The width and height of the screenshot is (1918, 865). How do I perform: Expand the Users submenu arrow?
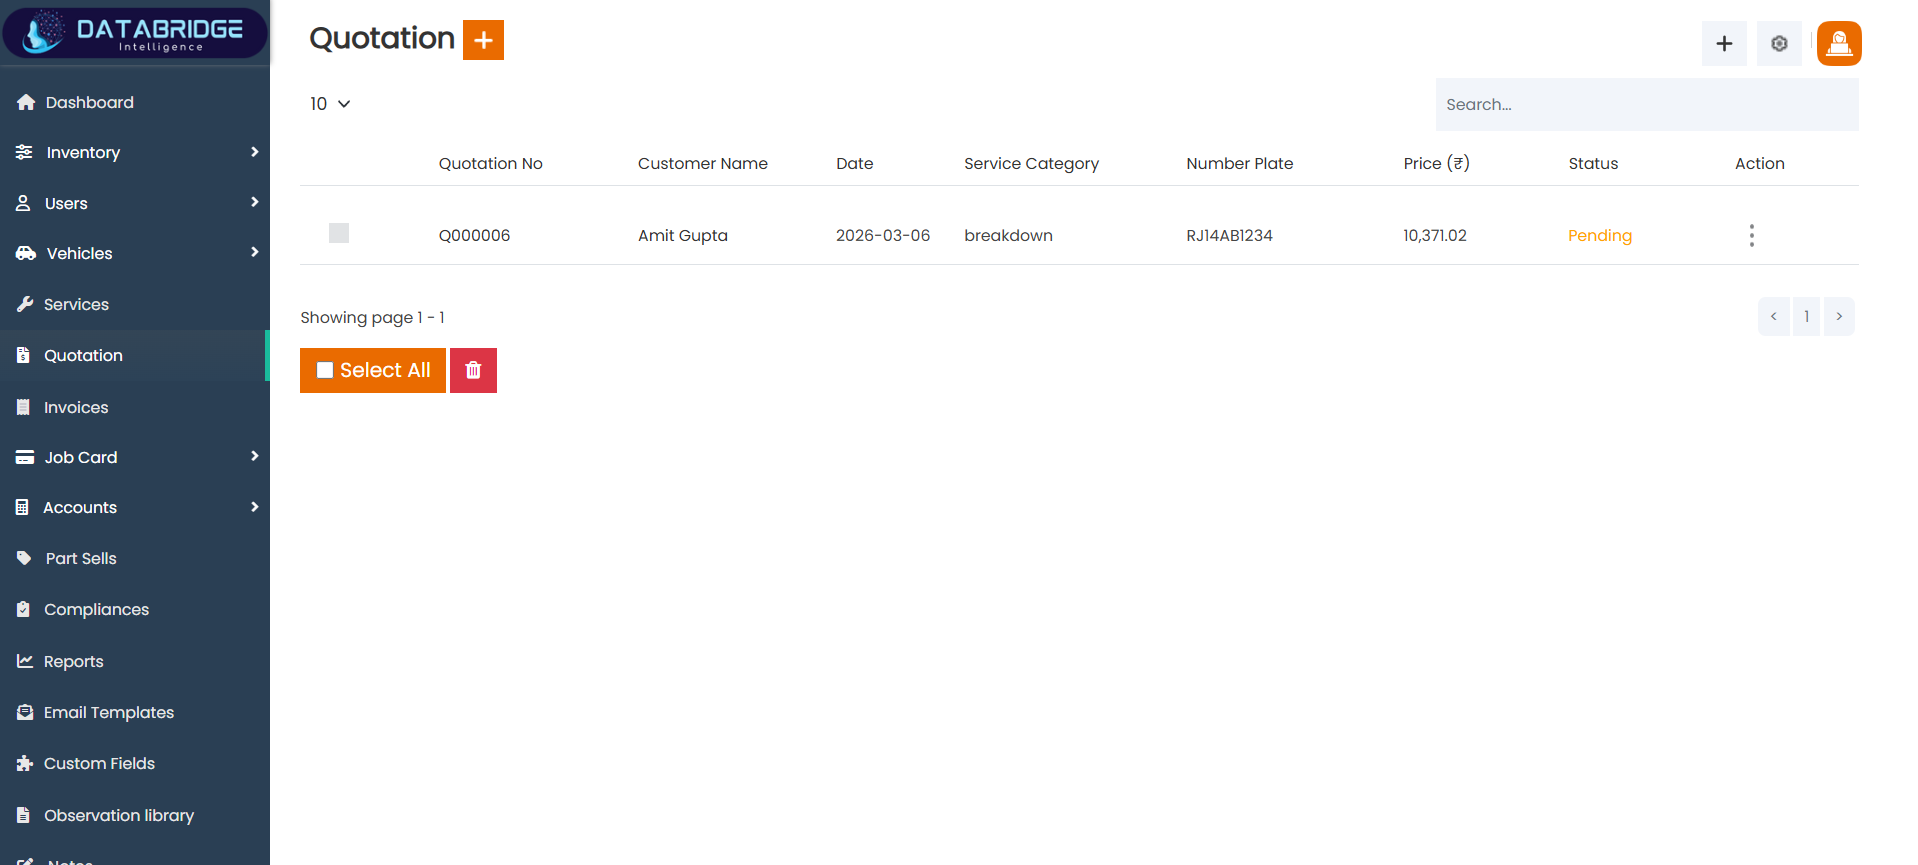coord(254,202)
